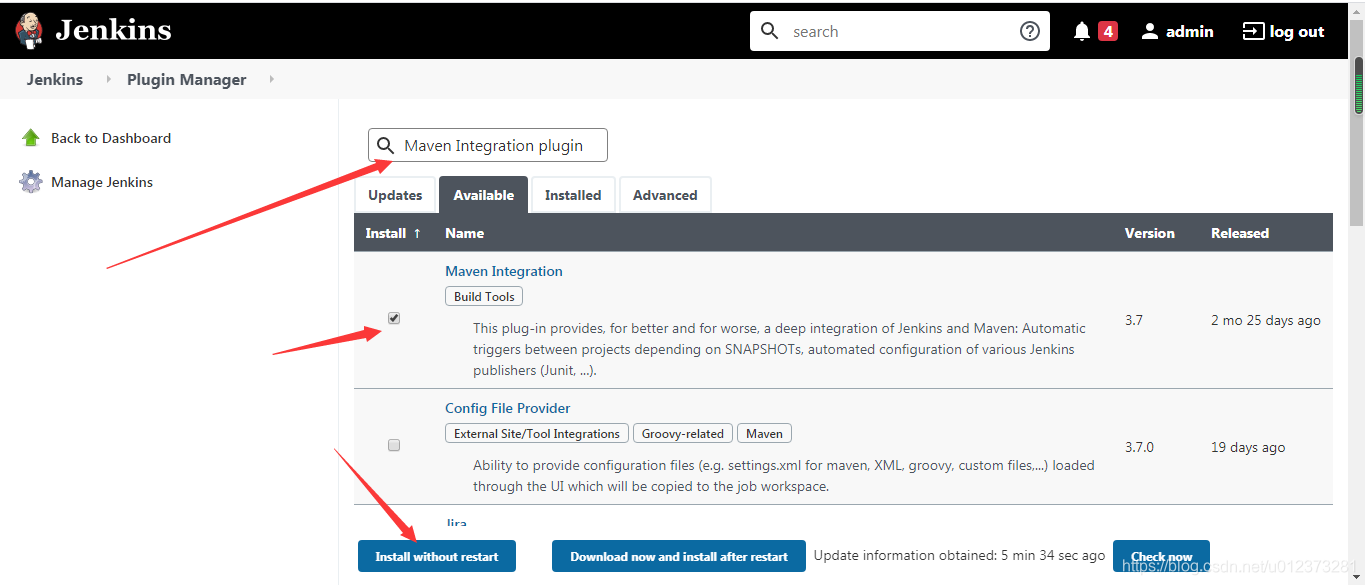Image resolution: width=1365 pixels, height=585 pixels.
Task: Click the magnifier icon in plugin filter
Action: click(385, 146)
